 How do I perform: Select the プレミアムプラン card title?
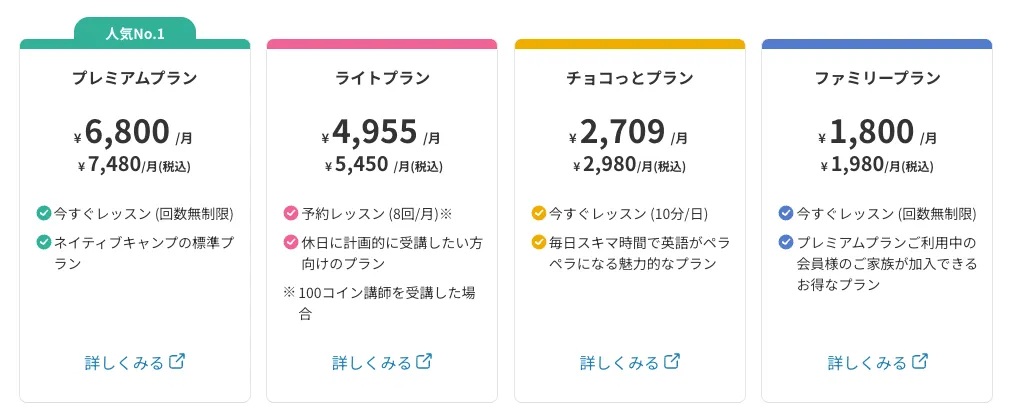[x=135, y=78]
